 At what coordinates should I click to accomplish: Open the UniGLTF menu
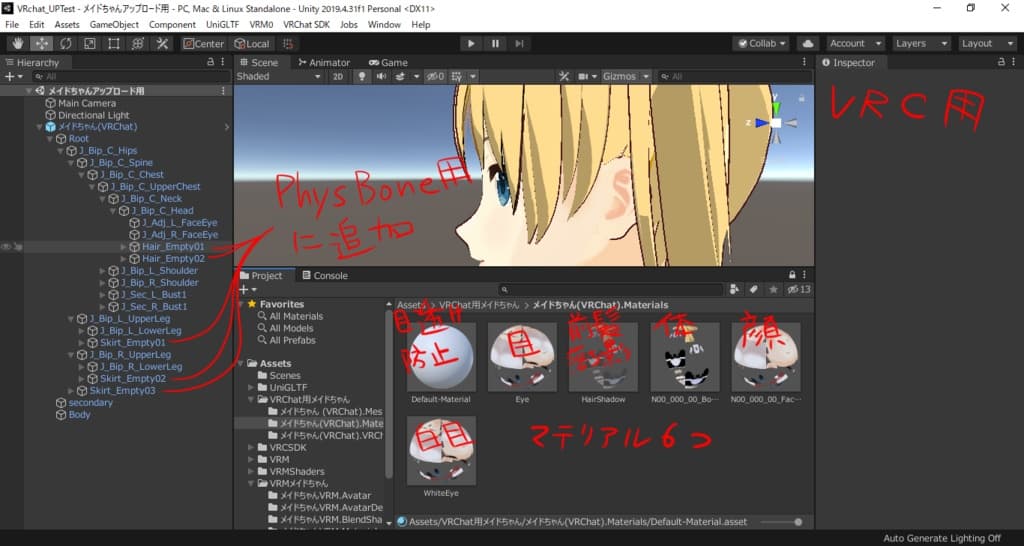[223, 25]
